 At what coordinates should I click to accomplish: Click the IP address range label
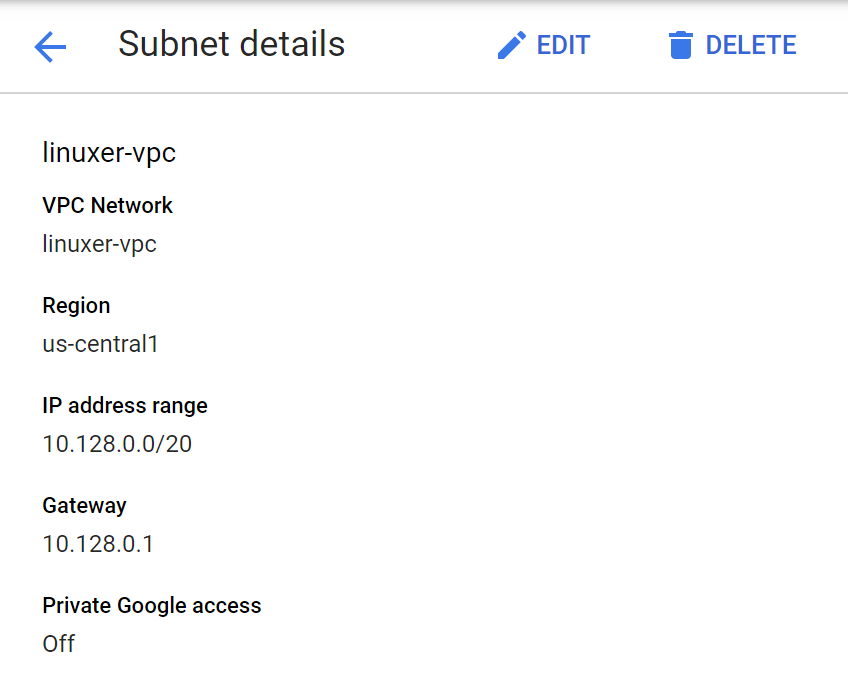125,405
